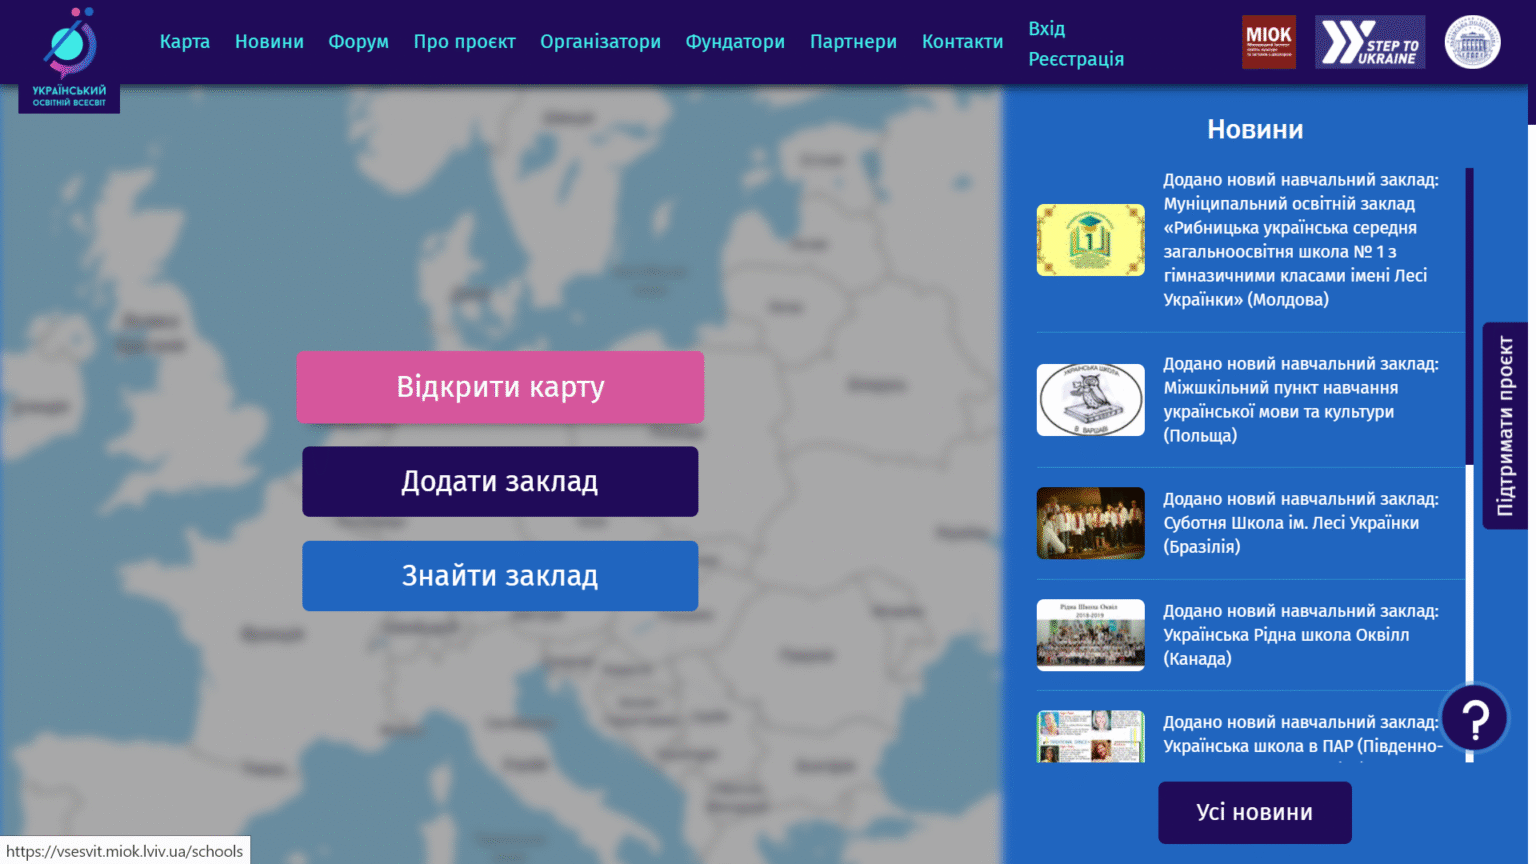Open the round university emblem logo
The image size is (1536, 864).
tap(1472, 42)
